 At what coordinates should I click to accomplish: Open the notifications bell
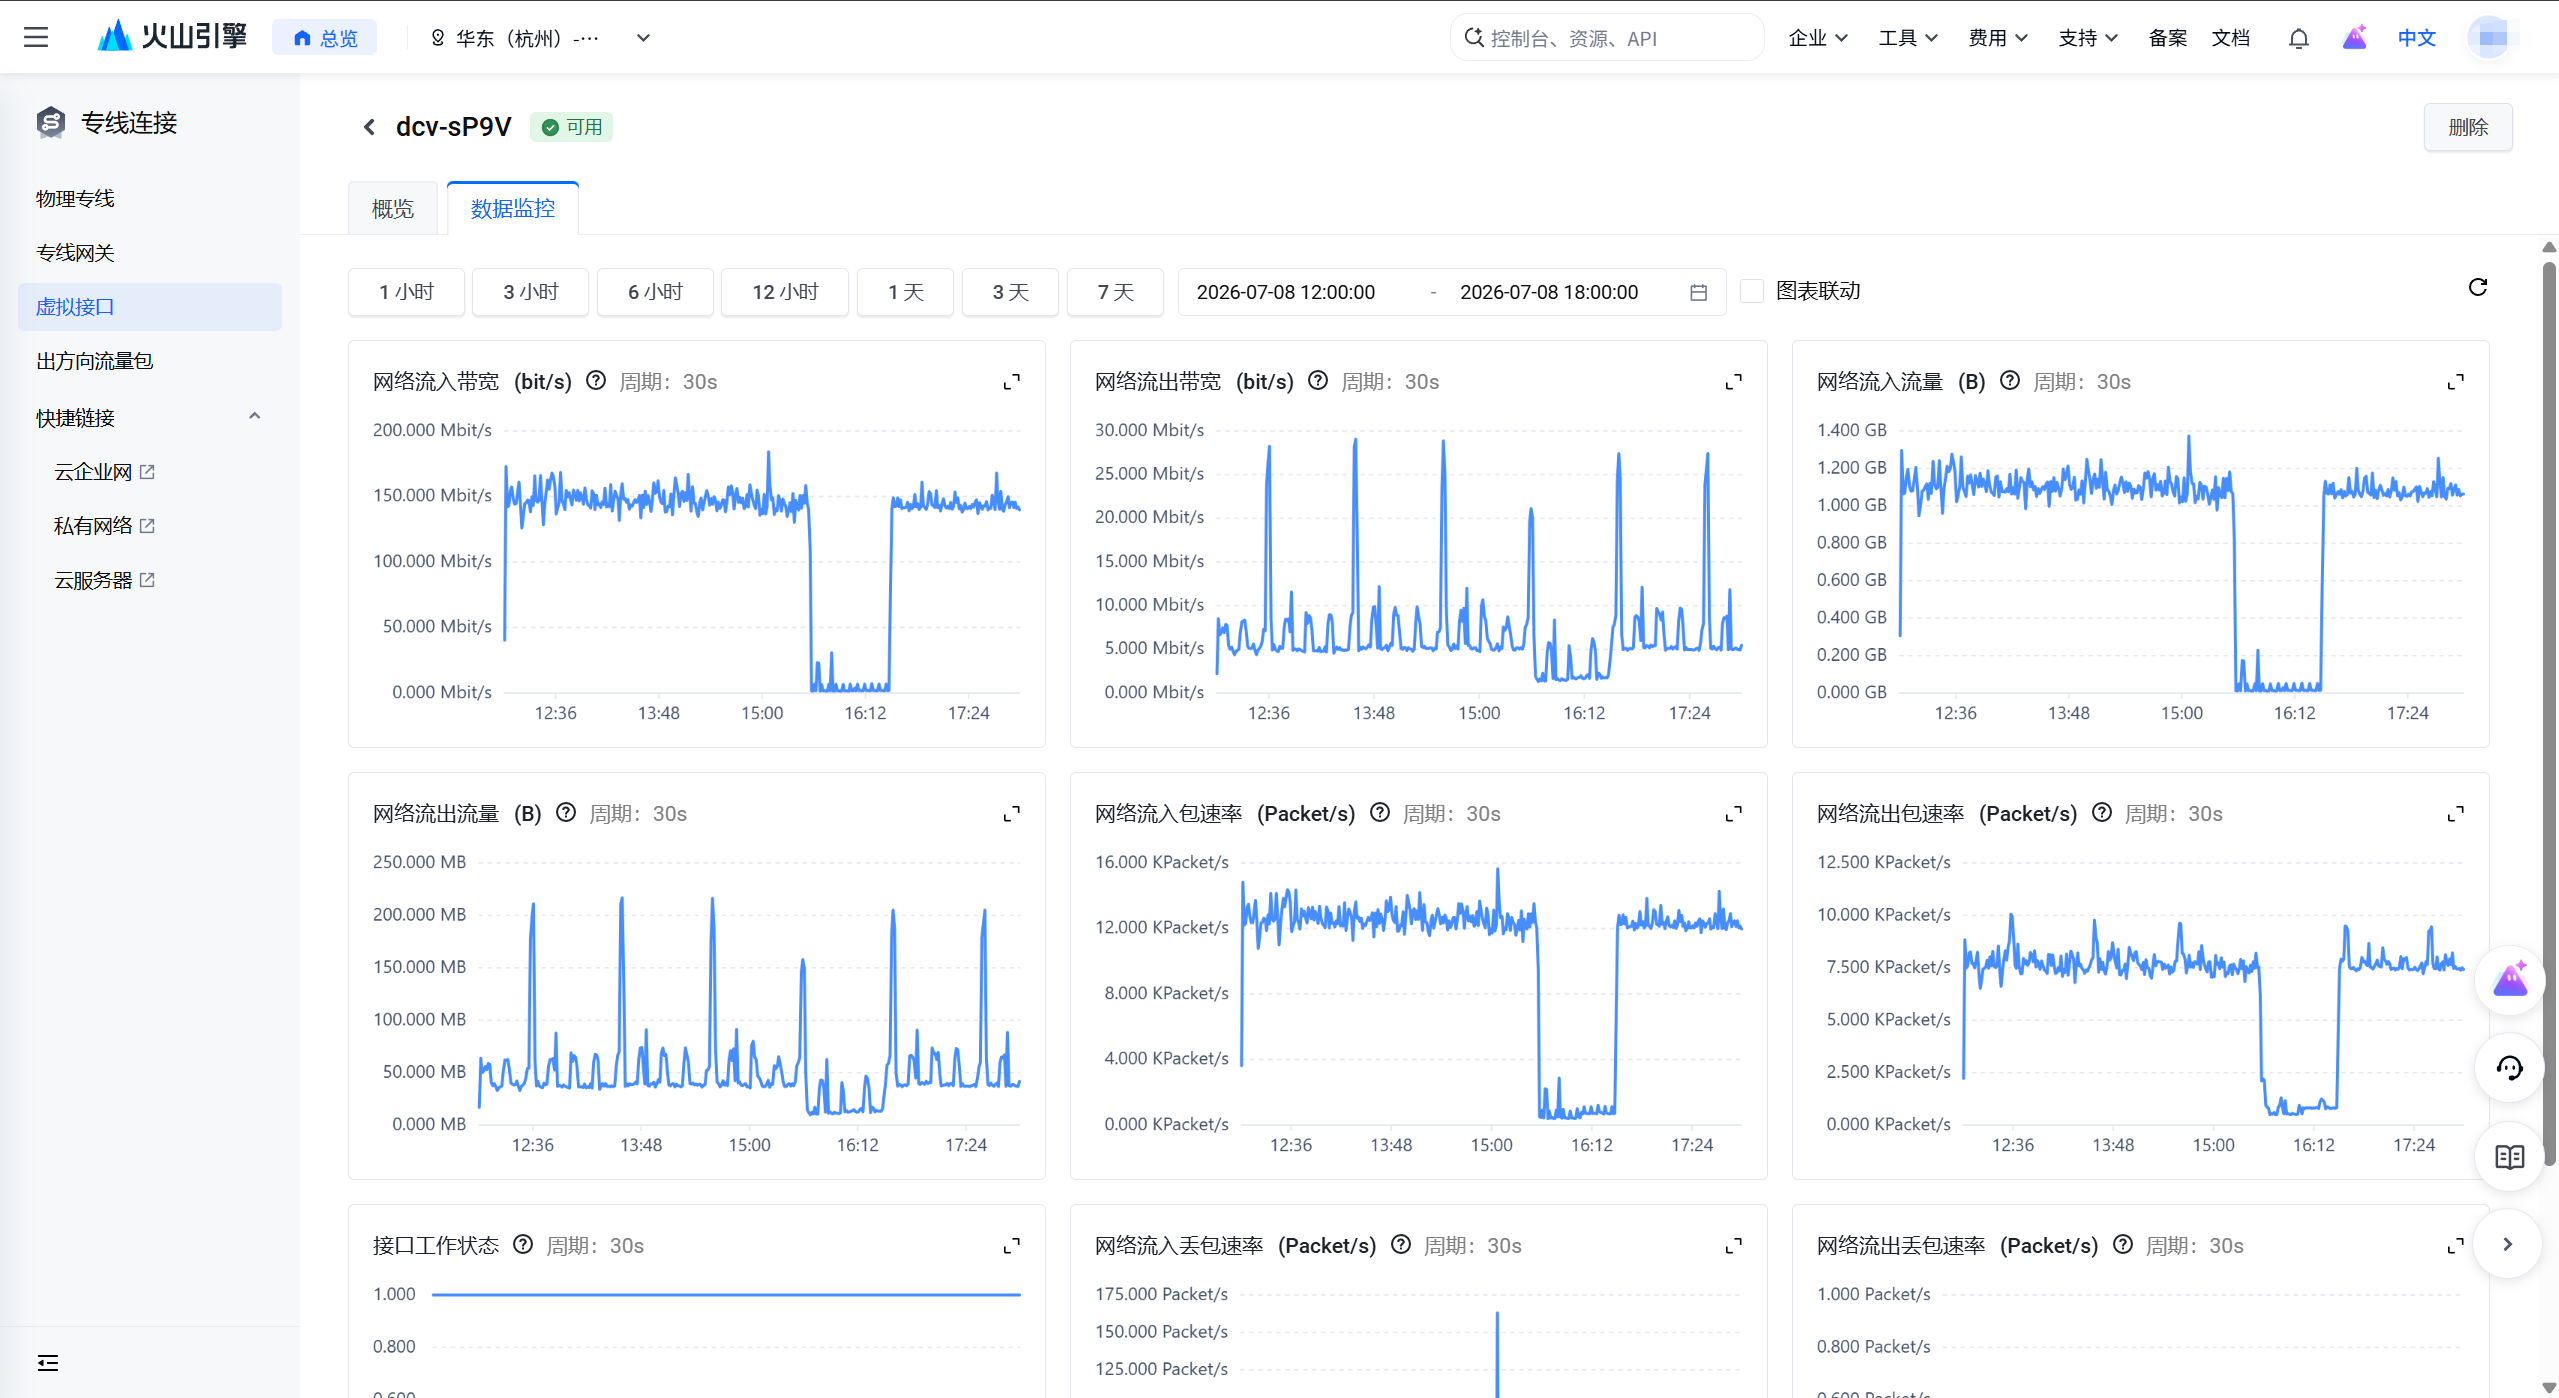2298,38
